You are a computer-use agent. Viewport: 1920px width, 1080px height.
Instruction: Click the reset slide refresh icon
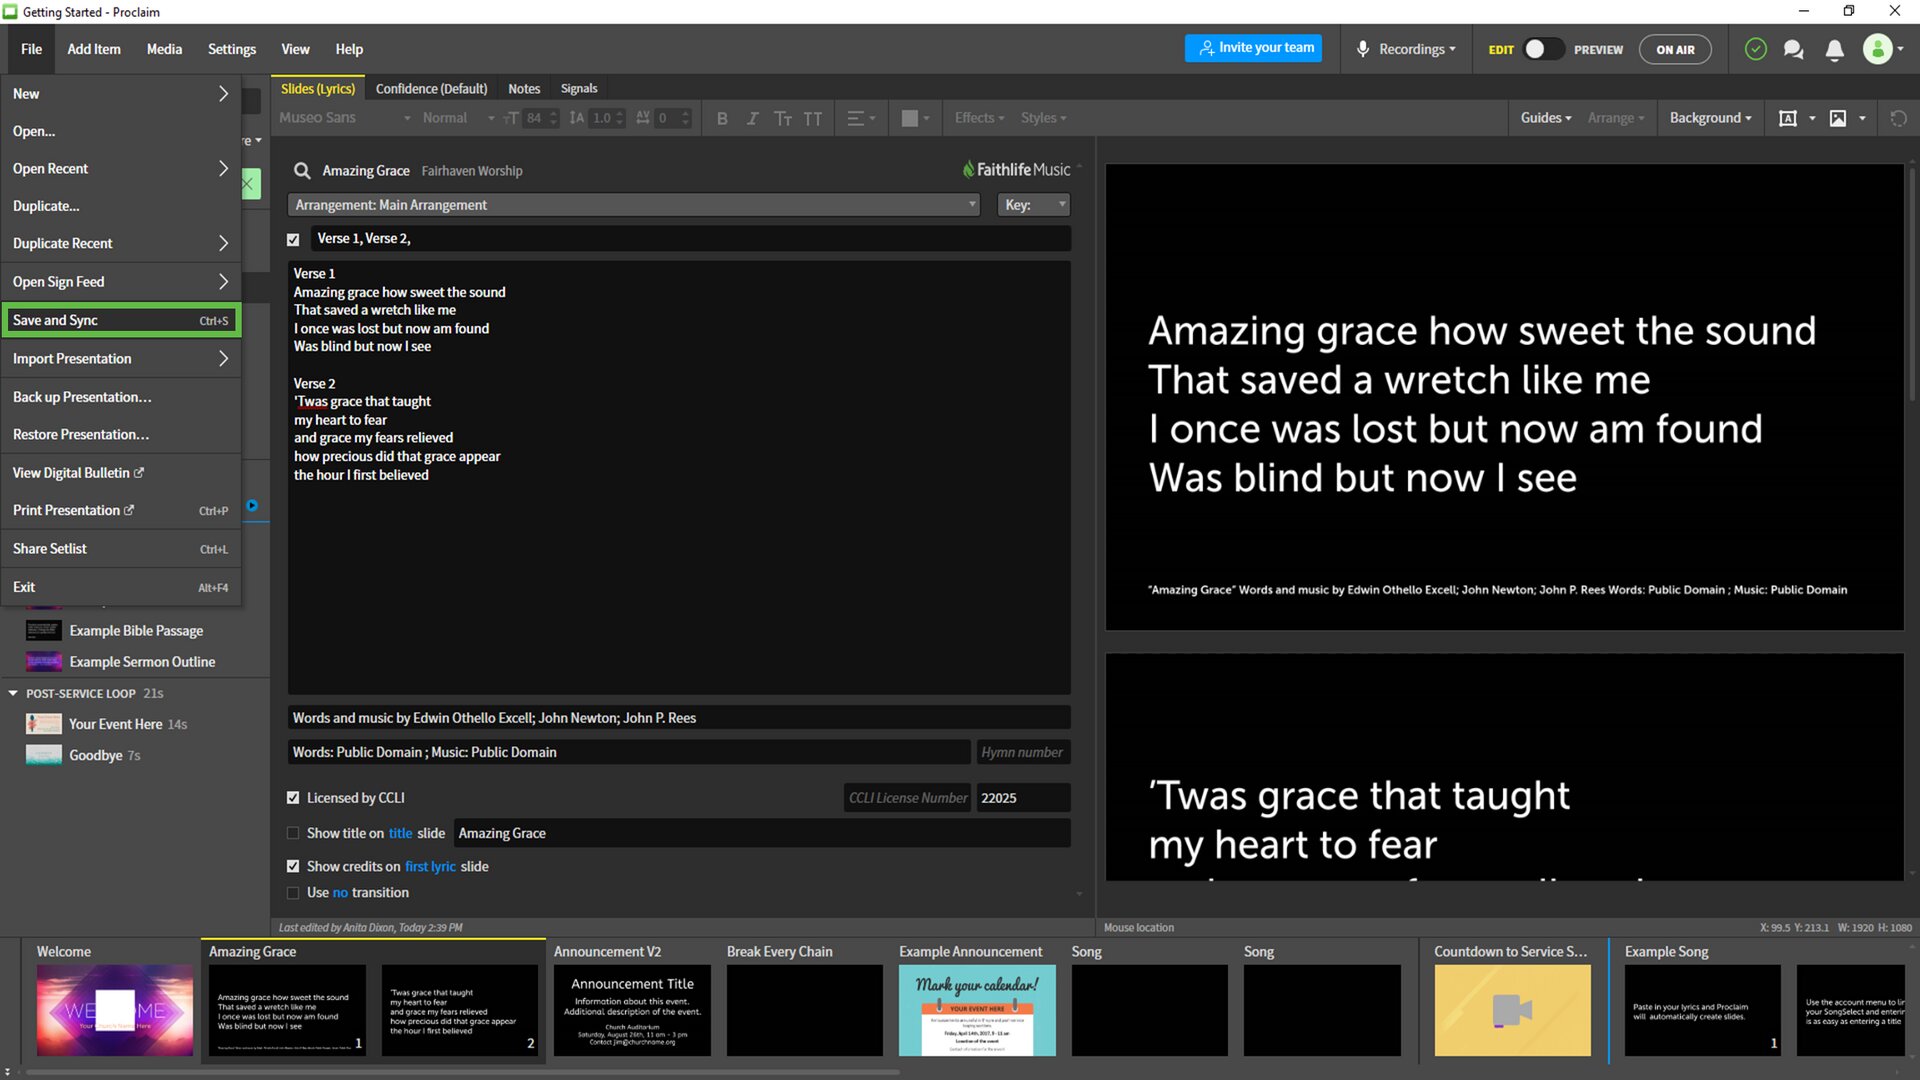tap(1898, 118)
